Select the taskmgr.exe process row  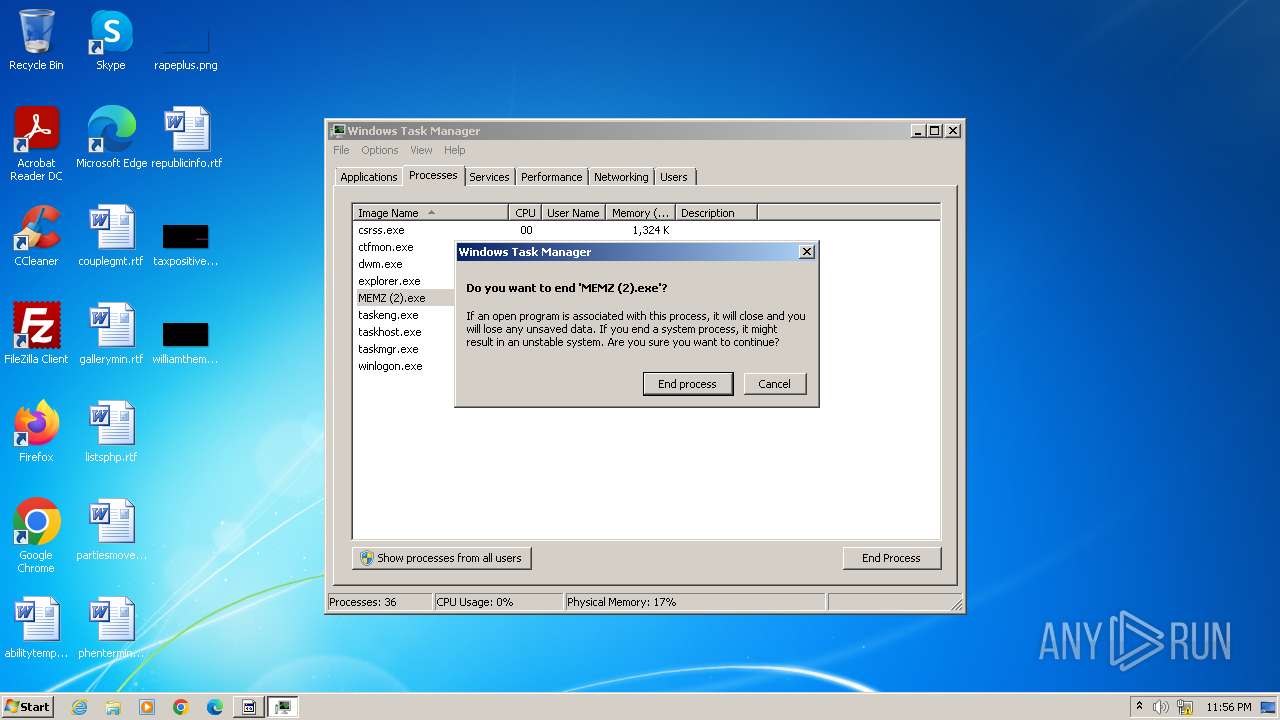point(404,349)
